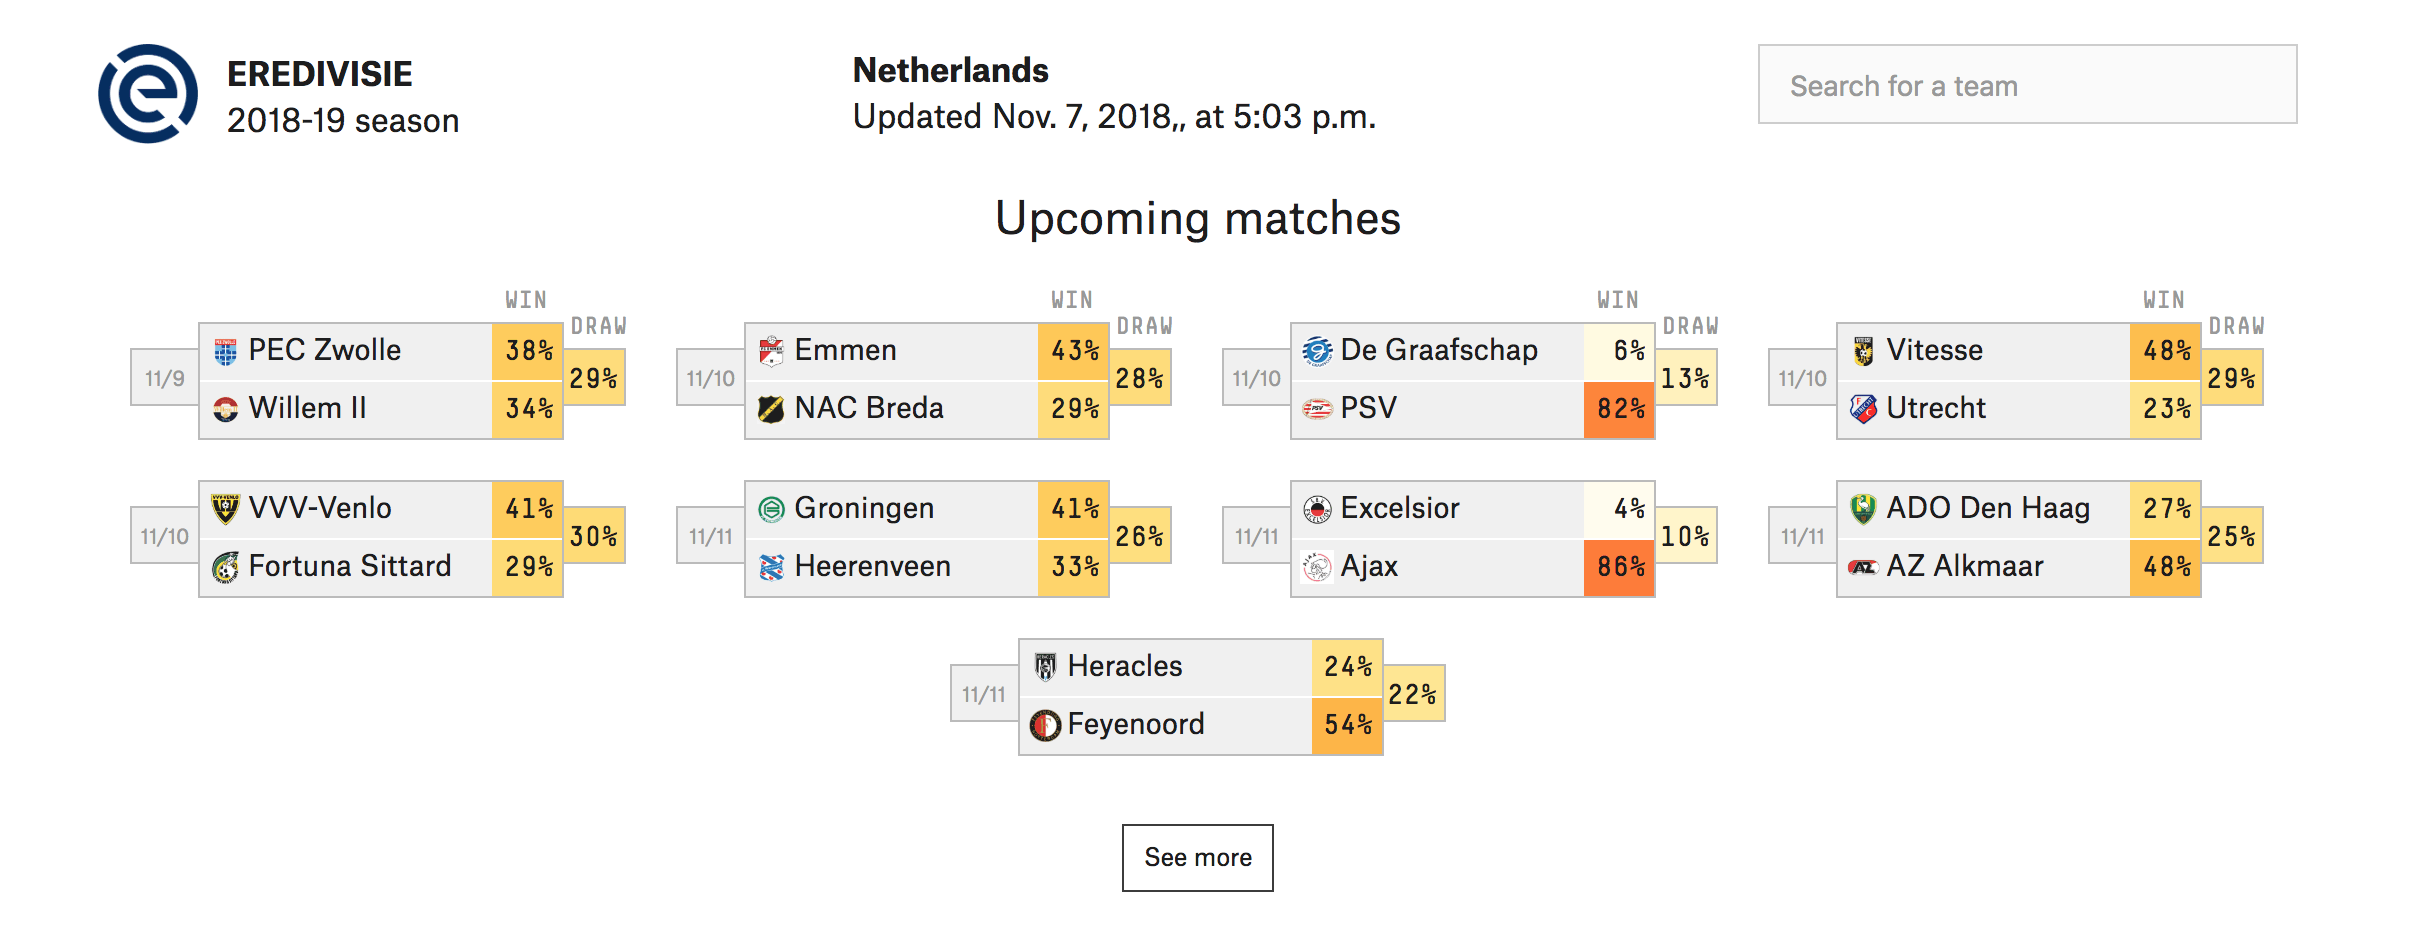
Task: Click the PEC Zwolle club crest
Action: point(226,351)
